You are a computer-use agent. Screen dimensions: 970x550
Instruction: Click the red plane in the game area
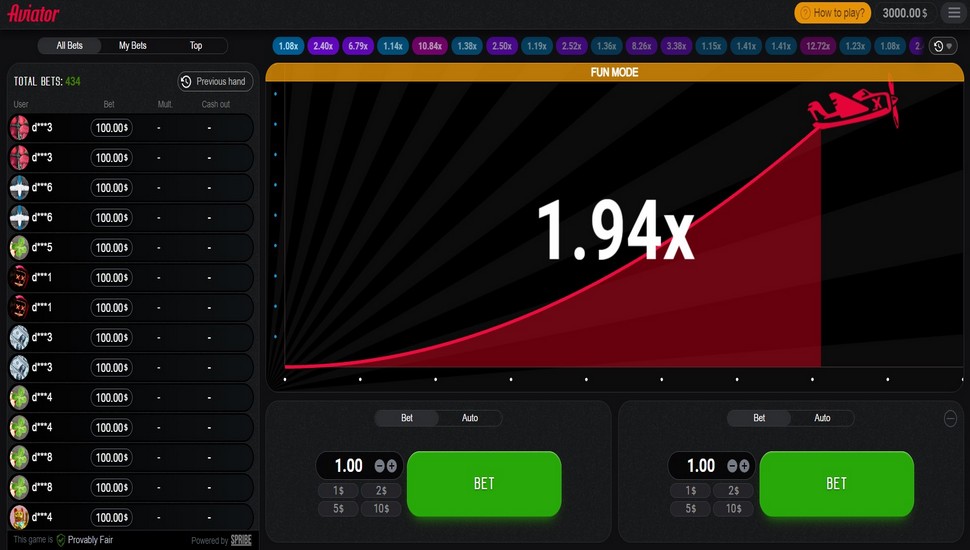(852, 107)
